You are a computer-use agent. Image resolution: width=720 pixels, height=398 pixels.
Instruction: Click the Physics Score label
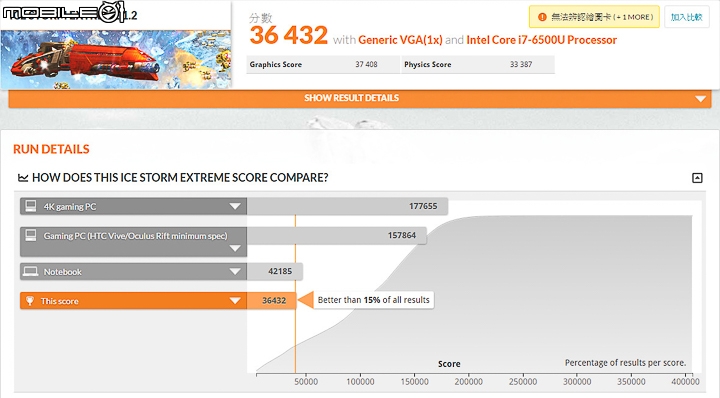[x=428, y=65]
